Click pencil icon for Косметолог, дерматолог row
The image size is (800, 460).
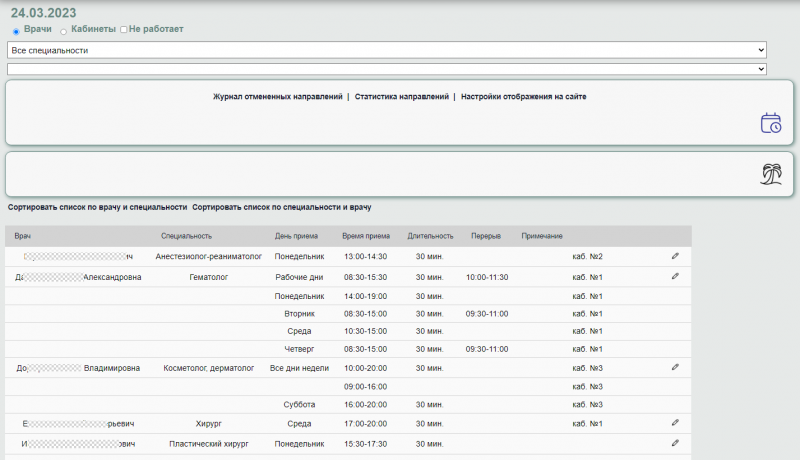coord(675,367)
